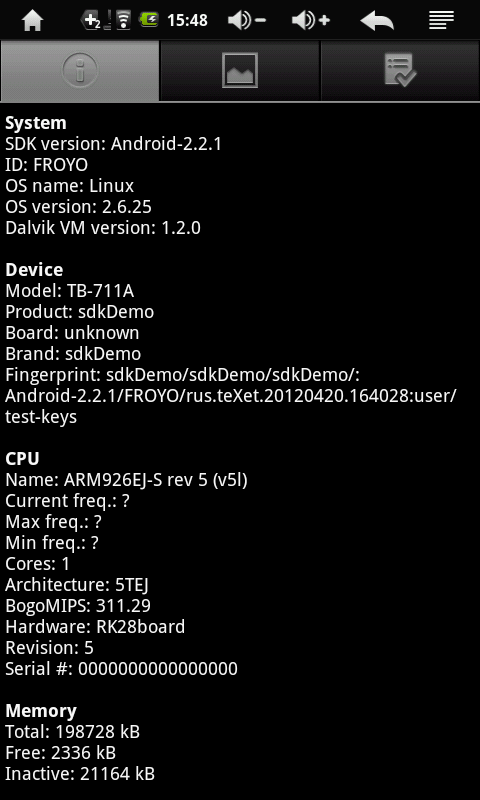Tap the Memory section heading
Image resolution: width=480 pixels, height=800 pixels.
pos(41,711)
